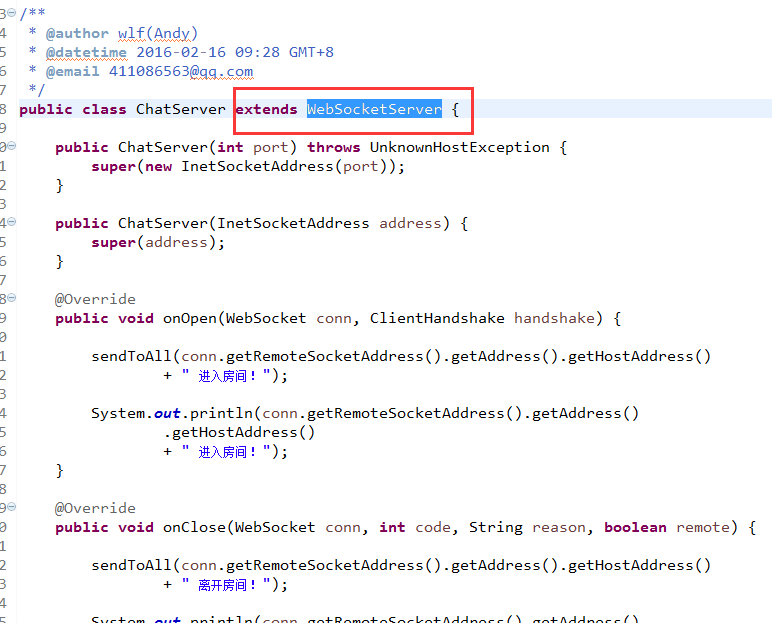Image resolution: width=772 pixels, height=623 pixels.
Task: Click UnknownHostException in the constructor signature
Action: coord(459,147)
